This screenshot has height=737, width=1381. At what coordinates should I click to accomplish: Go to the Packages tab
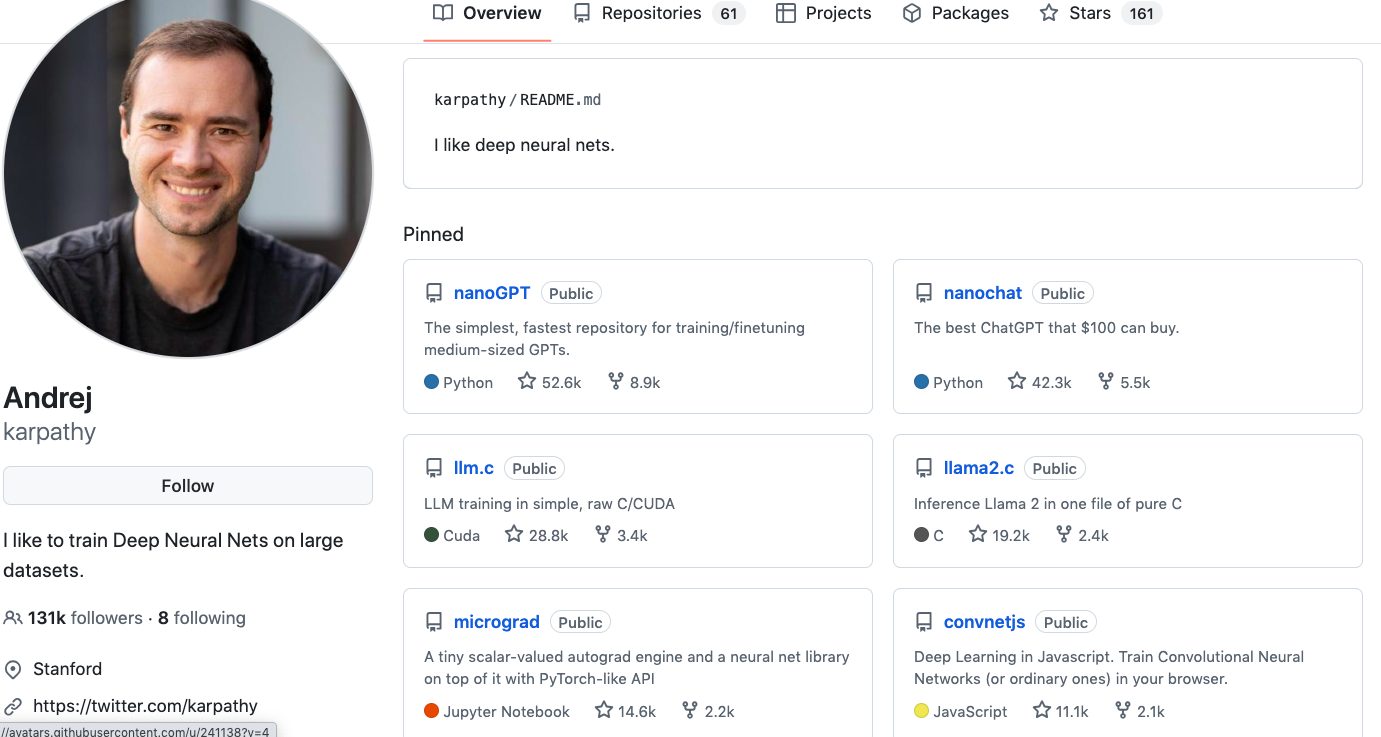coord(969,13)
